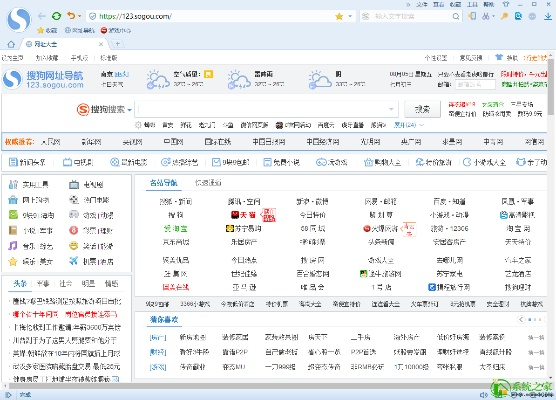Open the 中国日报 link
556x400 pixels.
pos(268,142)
